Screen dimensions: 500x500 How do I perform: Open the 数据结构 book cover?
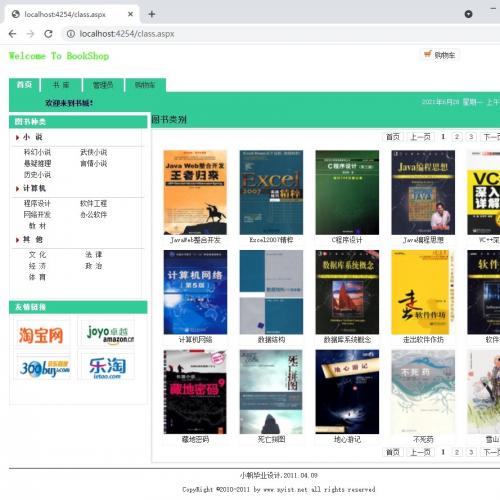(x=271, y=292)
